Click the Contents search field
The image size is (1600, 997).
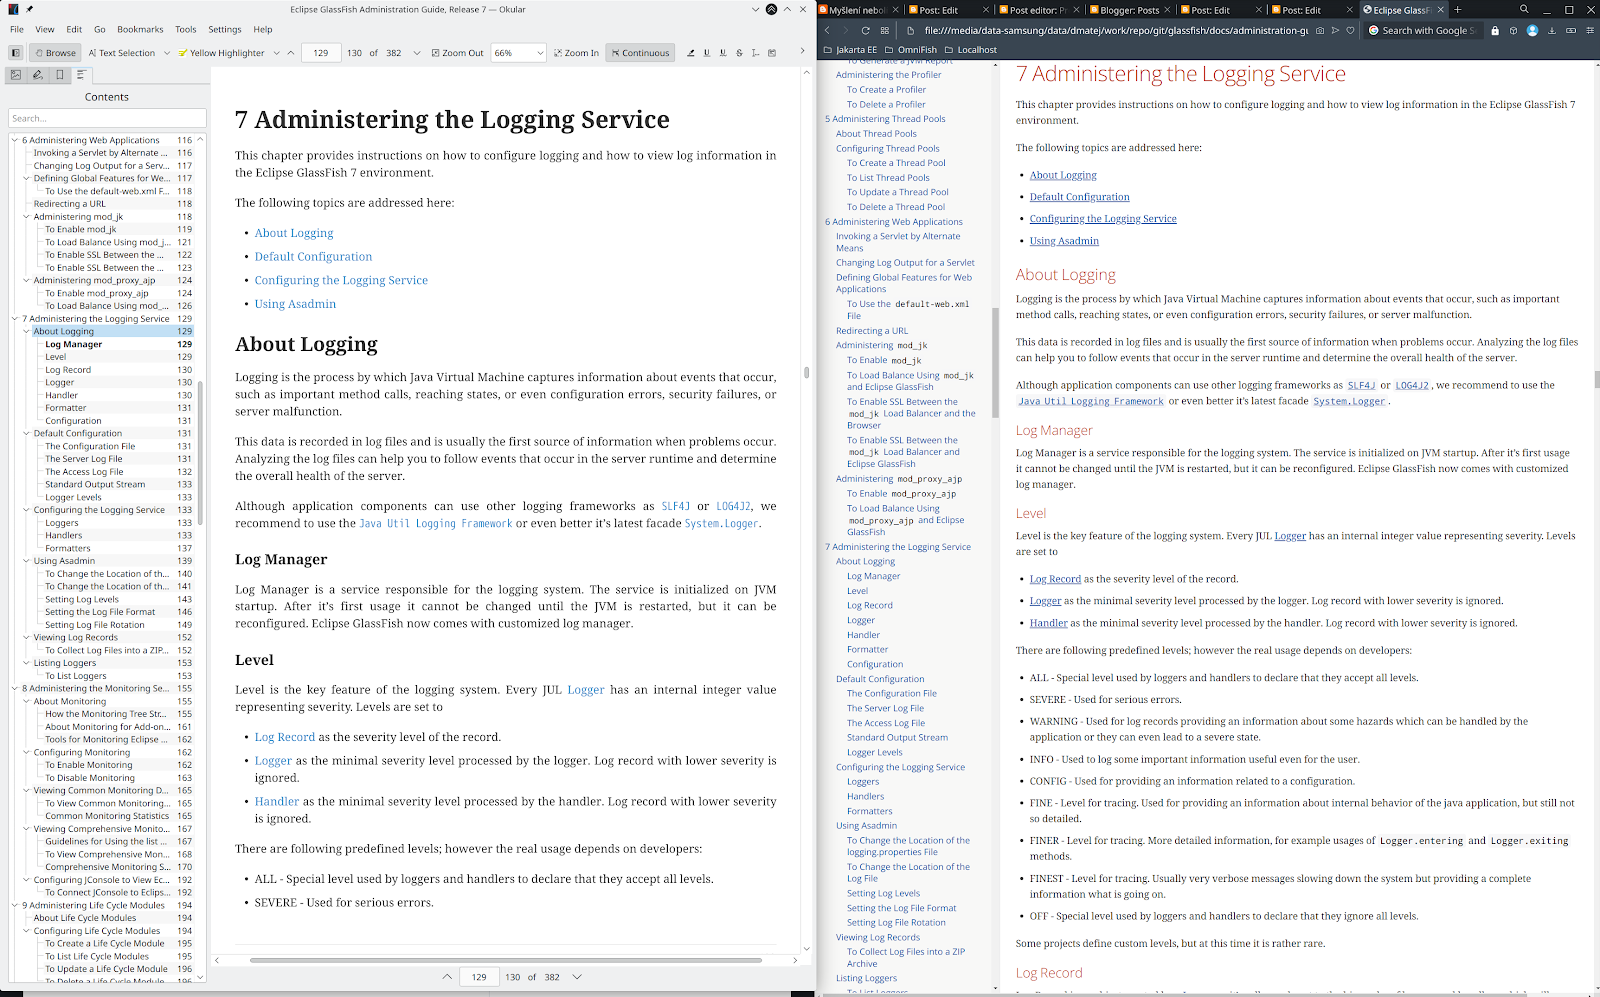107,118
